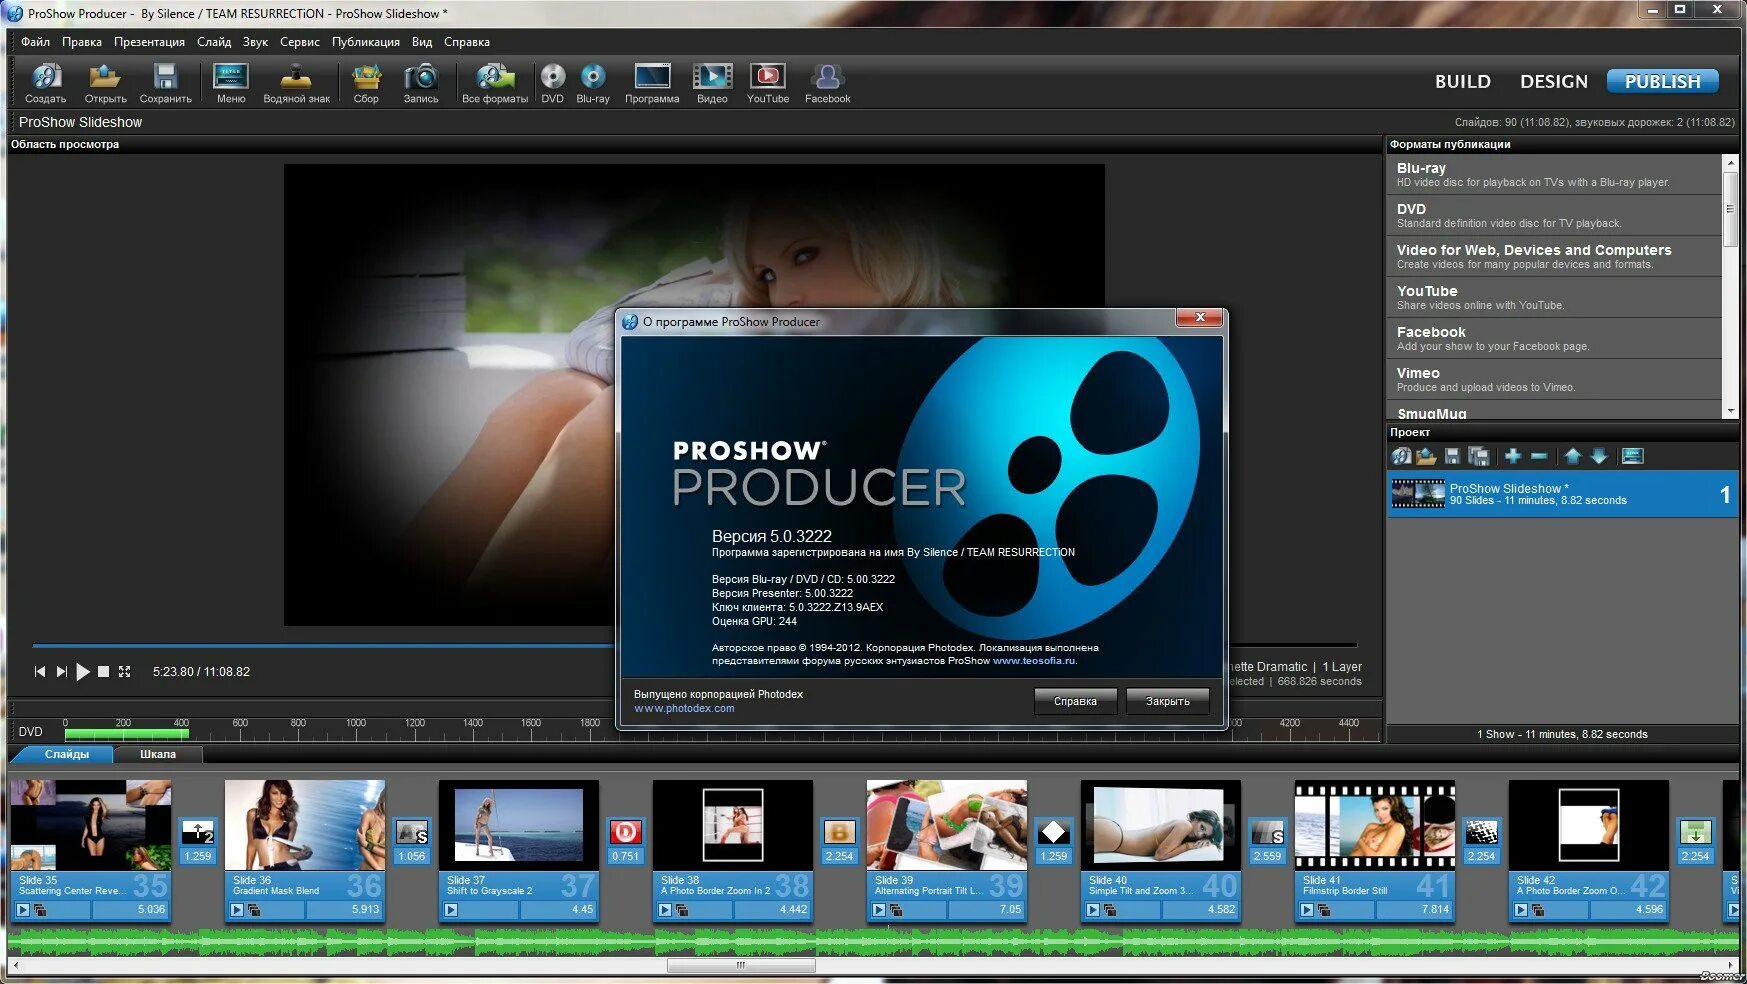Open Все форматы publishing options
Viewport: 1747px width, 984px height.
coord(495,82)
